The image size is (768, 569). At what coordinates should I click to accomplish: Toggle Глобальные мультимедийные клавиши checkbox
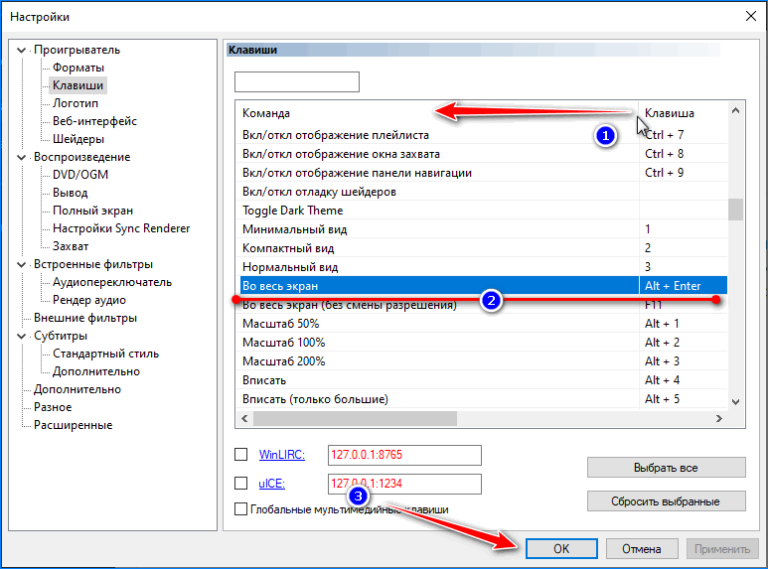tap(241, 509)
